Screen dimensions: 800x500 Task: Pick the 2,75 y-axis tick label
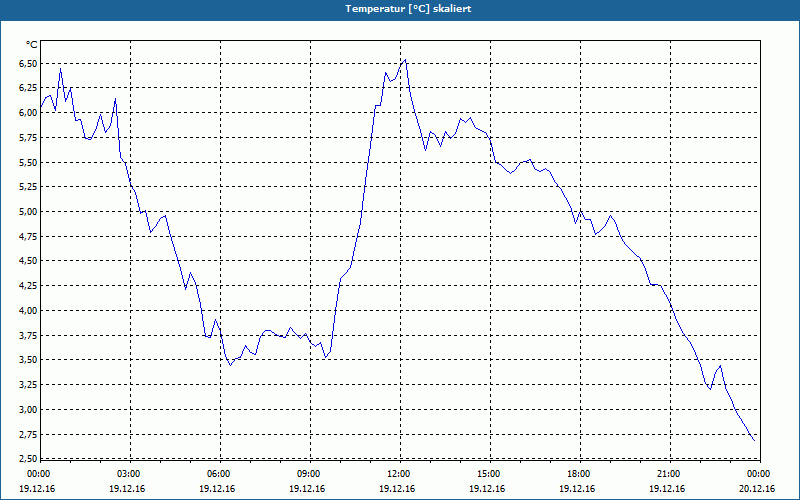coord(28,435)
